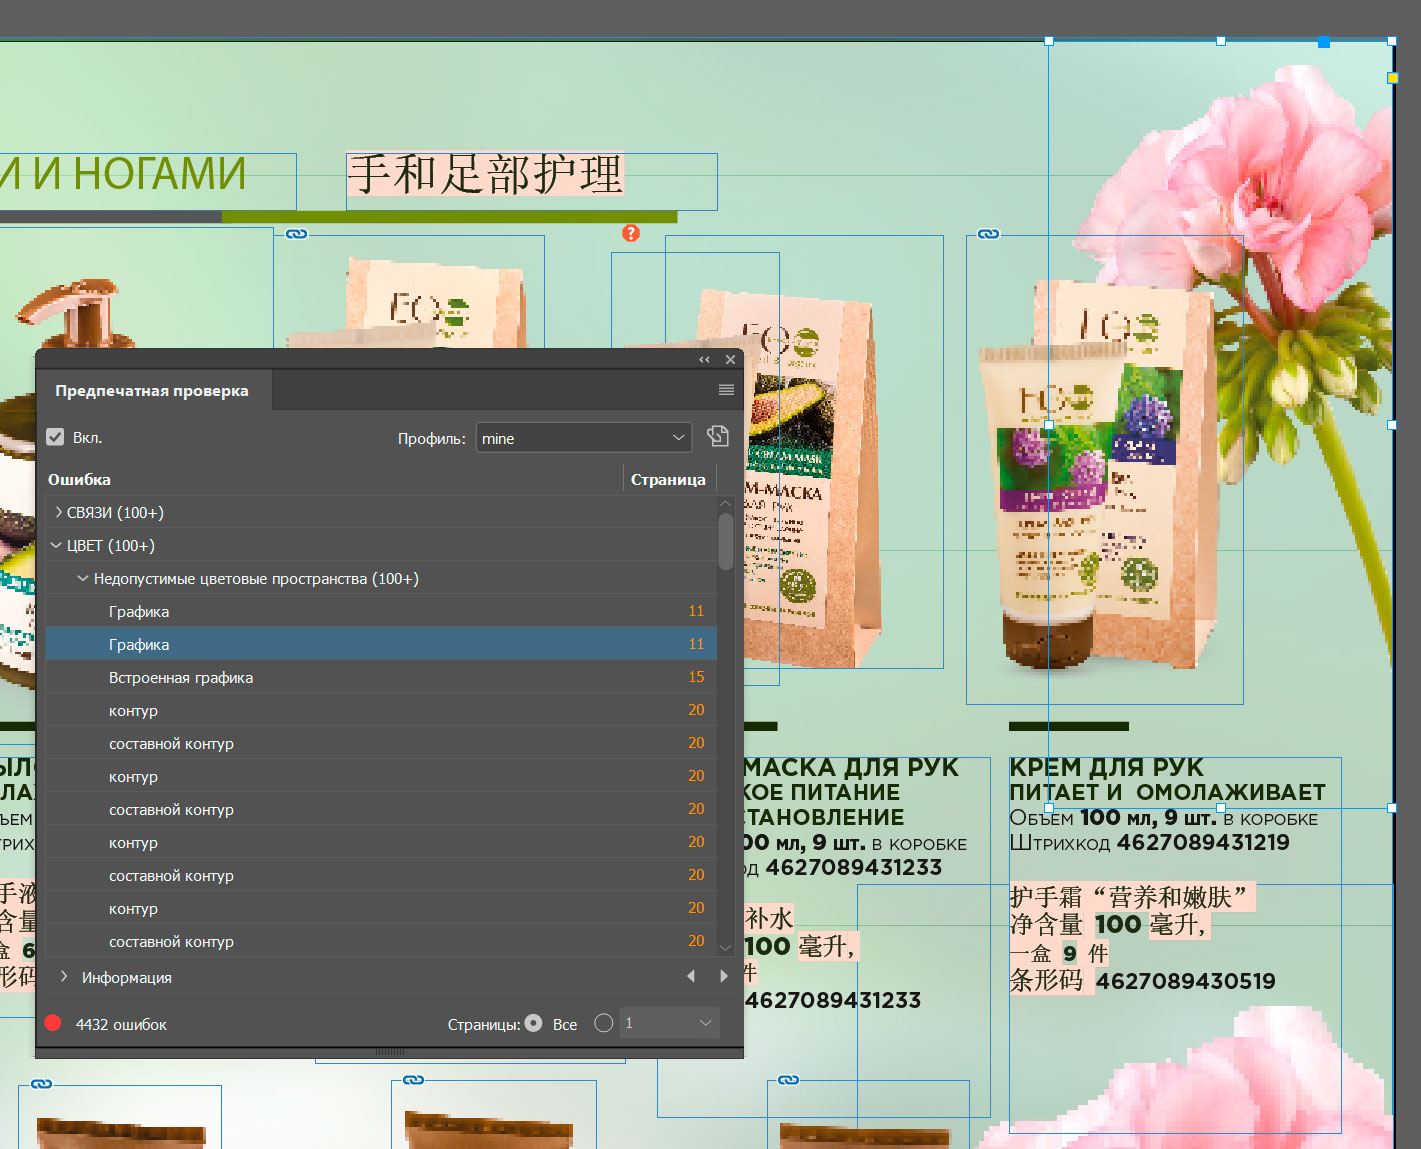Click the error list scroll-down arrow
The image size is (1421, 1149).
pos(726,946)
